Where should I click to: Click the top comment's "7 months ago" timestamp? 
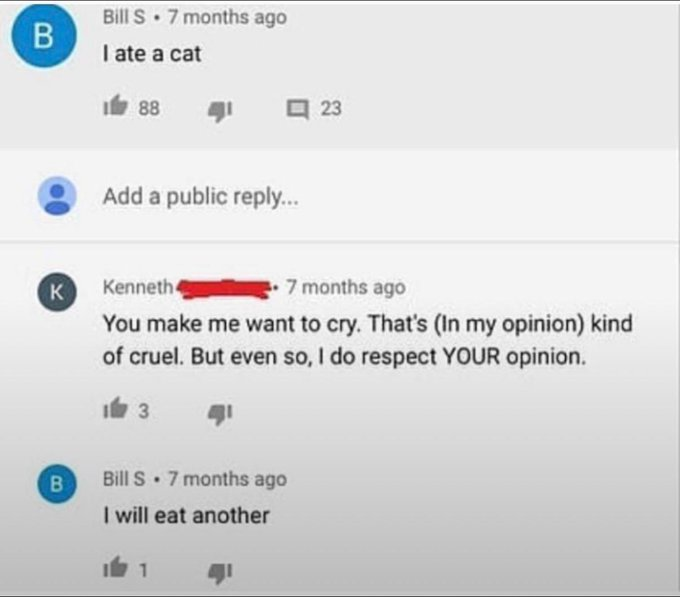coord(226,18)
